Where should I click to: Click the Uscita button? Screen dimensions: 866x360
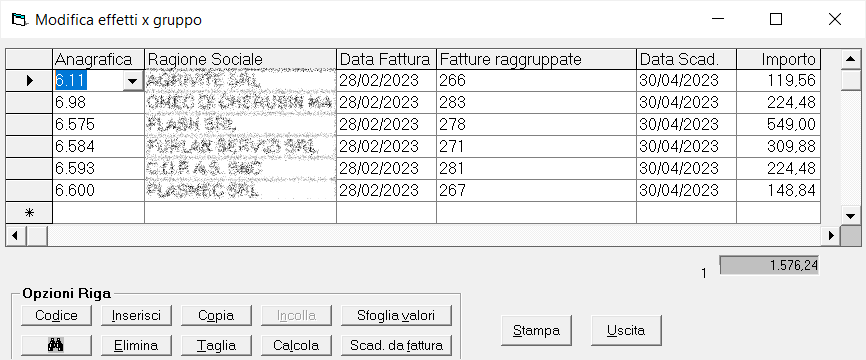[626, 331]
